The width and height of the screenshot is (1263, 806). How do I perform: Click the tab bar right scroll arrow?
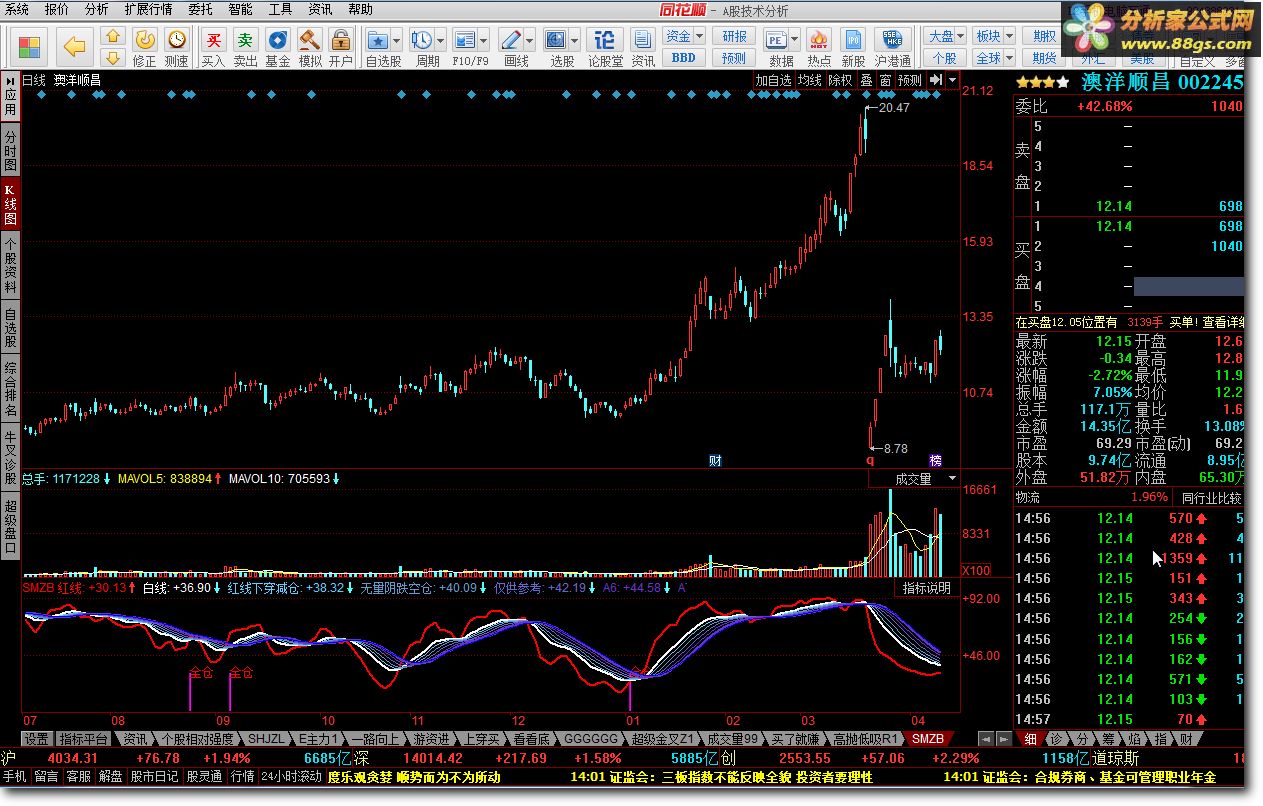[1002, 739]
